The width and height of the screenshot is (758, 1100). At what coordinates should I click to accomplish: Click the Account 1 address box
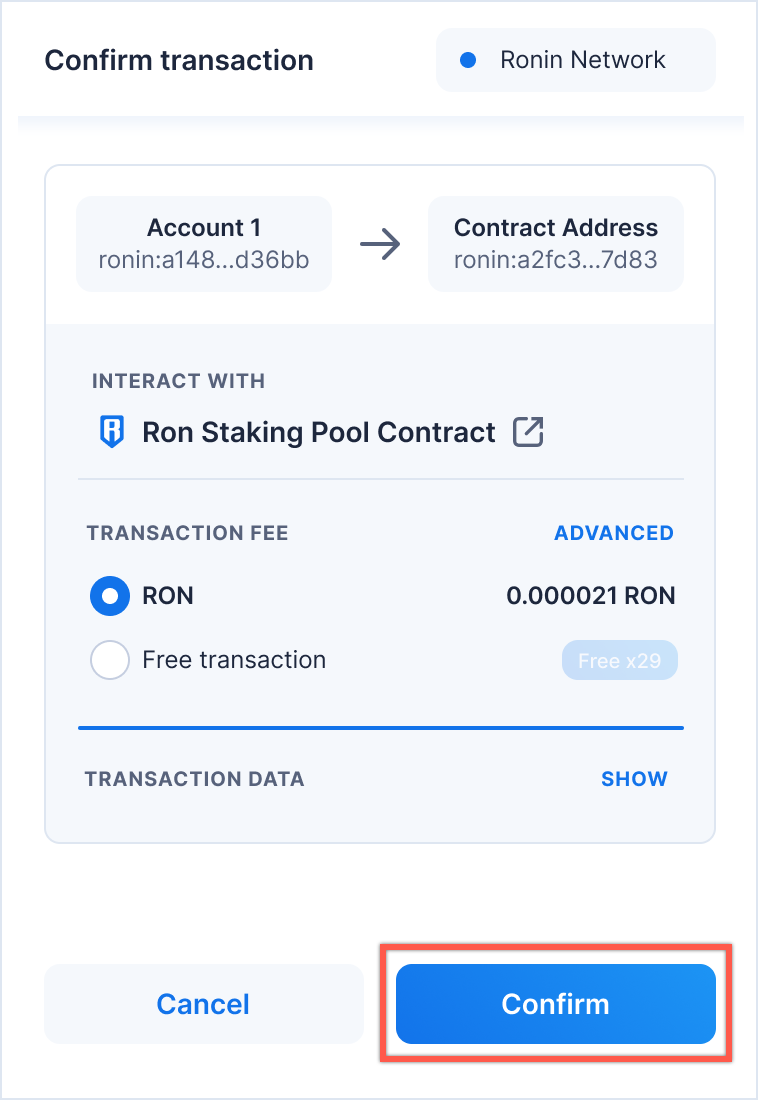(x=204, y=244)
